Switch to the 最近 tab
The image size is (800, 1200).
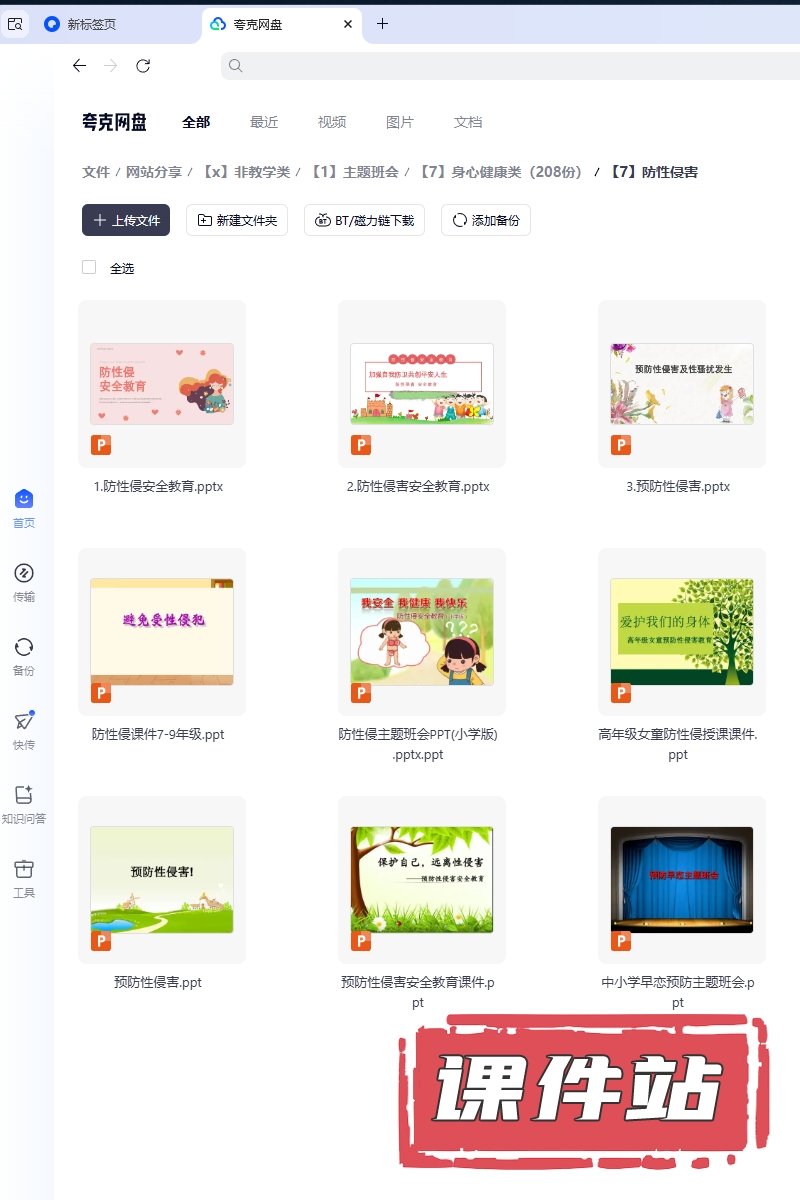coord(264,122)
